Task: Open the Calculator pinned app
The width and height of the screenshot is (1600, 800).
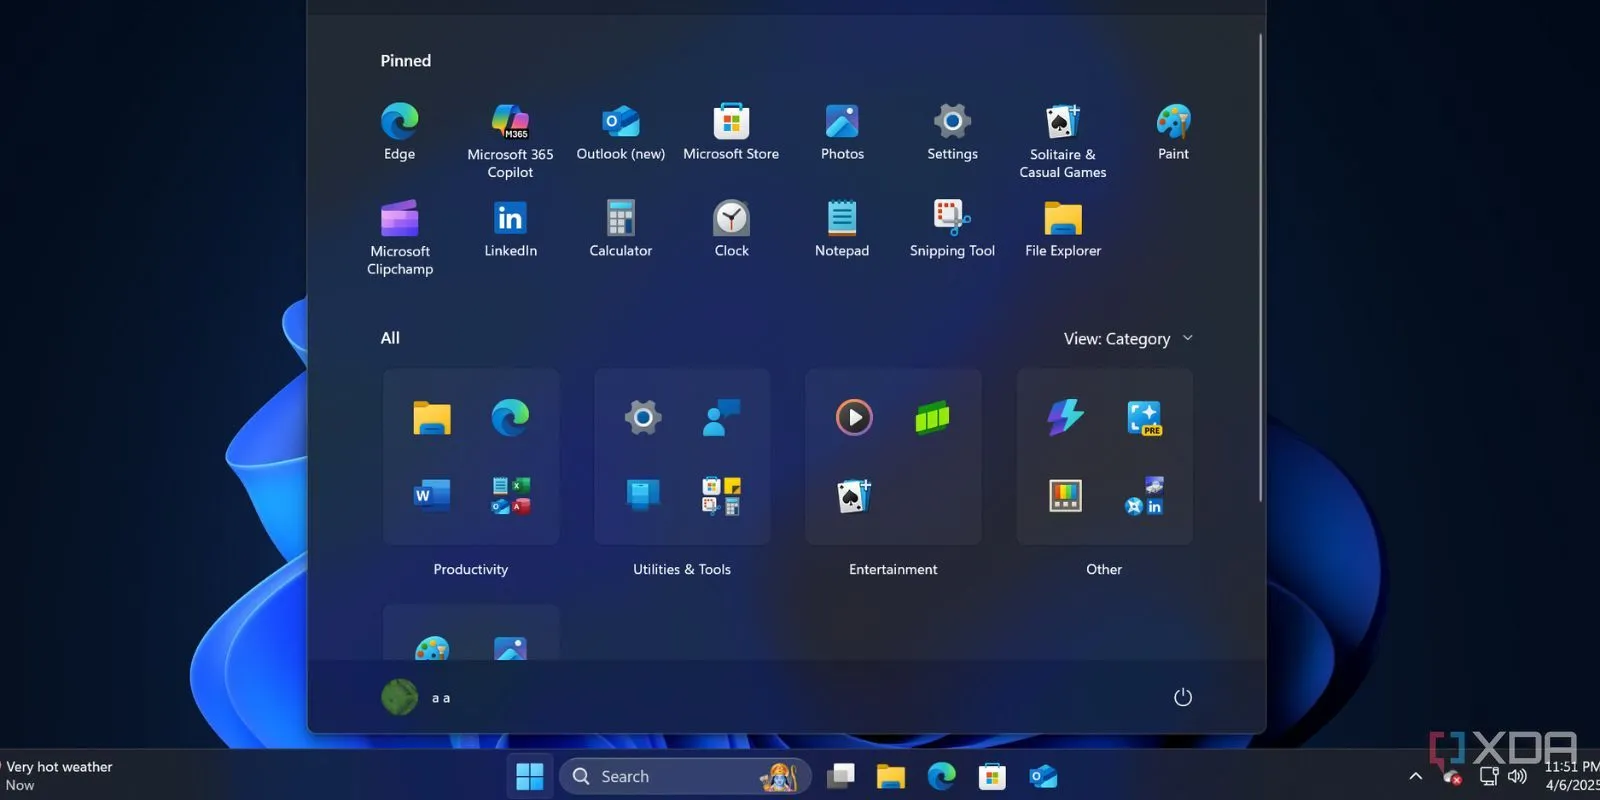Action: click(621, 229)
